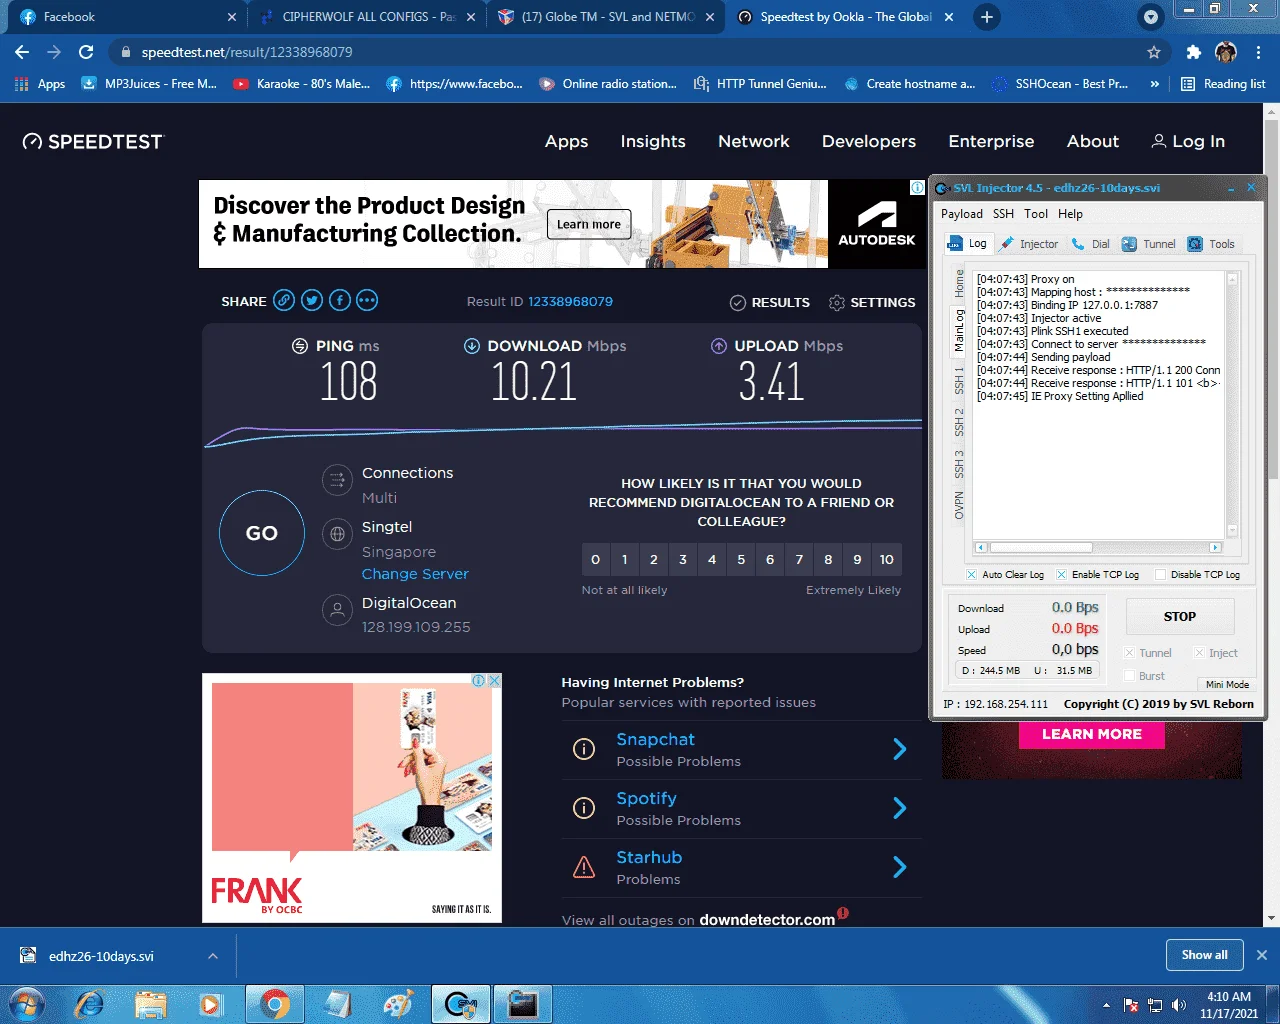This screenshot has height=1024, width=1280.
Task: Click the Speedtest logo
Action: (92, 142)
